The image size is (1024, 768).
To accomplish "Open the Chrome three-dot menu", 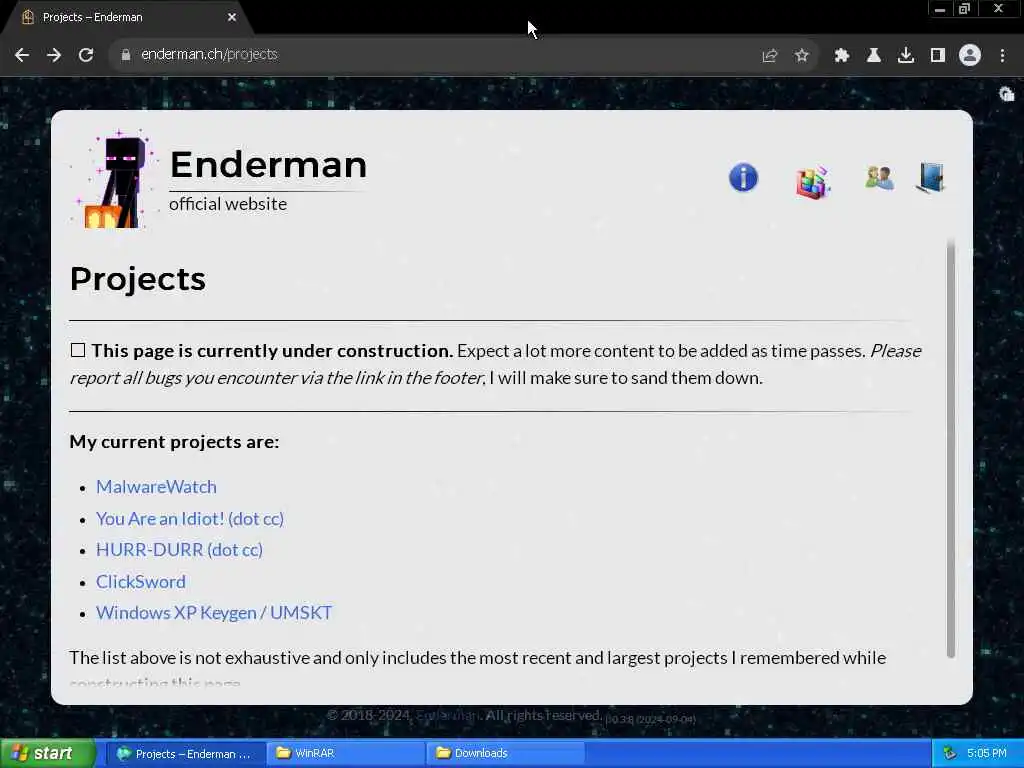I will (1002, 56).
